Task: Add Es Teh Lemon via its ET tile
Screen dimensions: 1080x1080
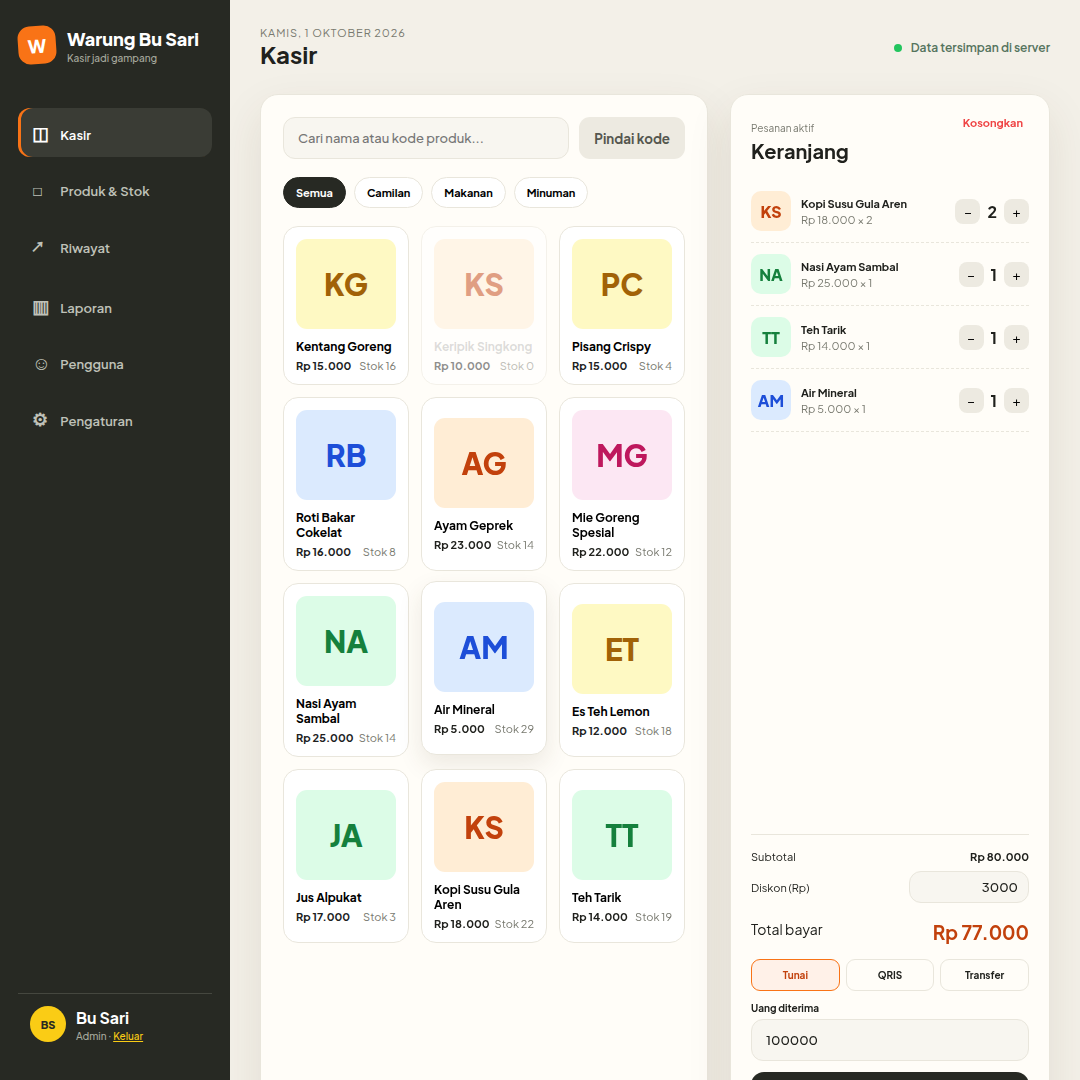Action: pos(622,649)
